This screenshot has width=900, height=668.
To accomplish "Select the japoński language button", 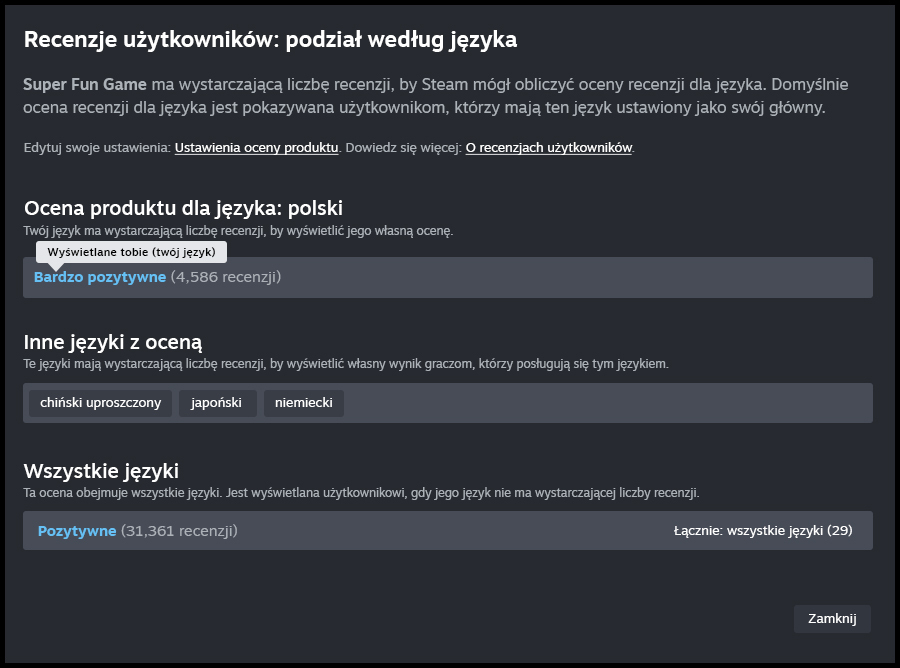I will [218, 403].
